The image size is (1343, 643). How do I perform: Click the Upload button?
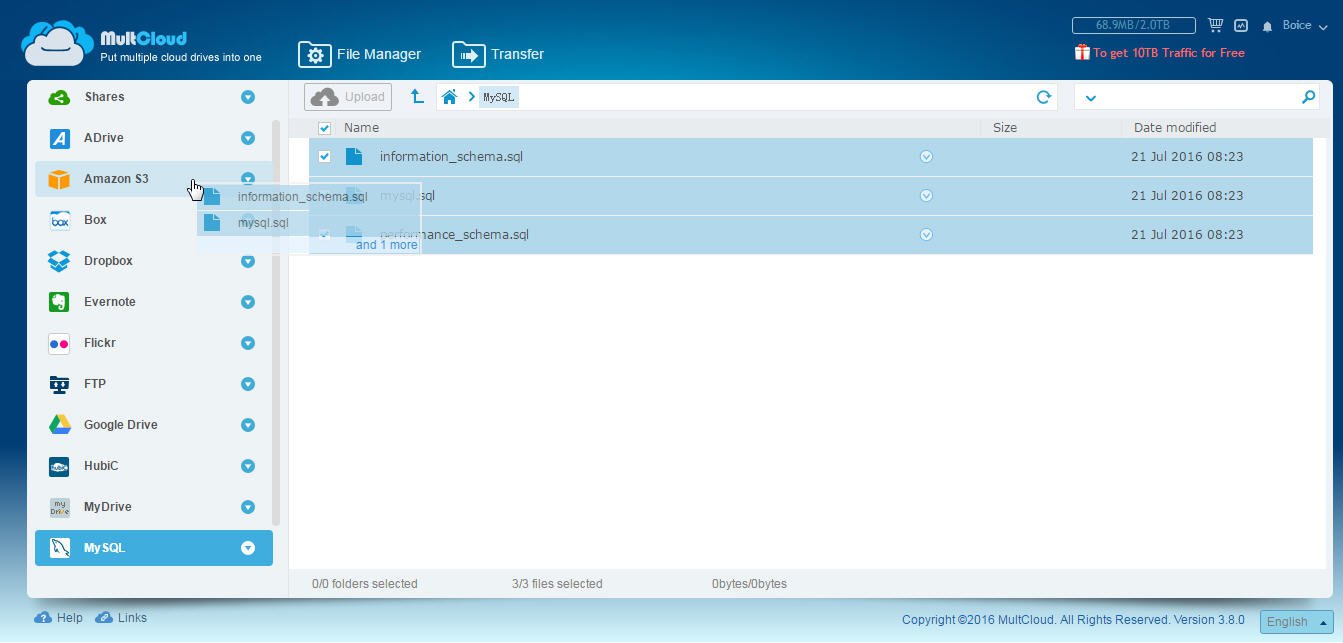(x=348, y=97)
